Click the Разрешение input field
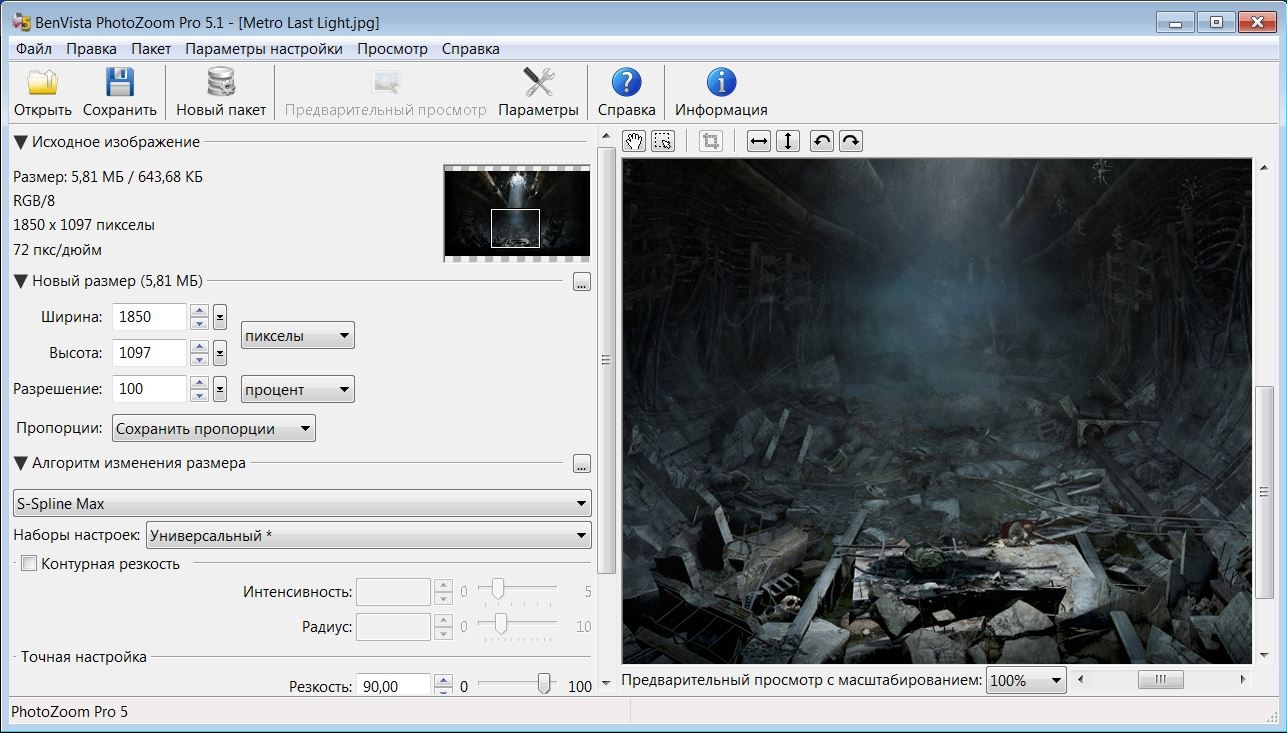This screenshot has height=733, width=1287. 149,389
